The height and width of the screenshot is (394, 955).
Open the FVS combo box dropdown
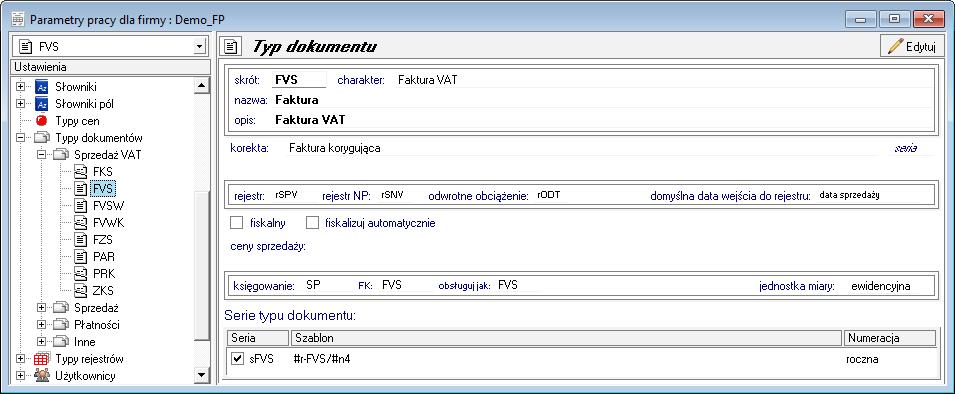coord(199,46)
